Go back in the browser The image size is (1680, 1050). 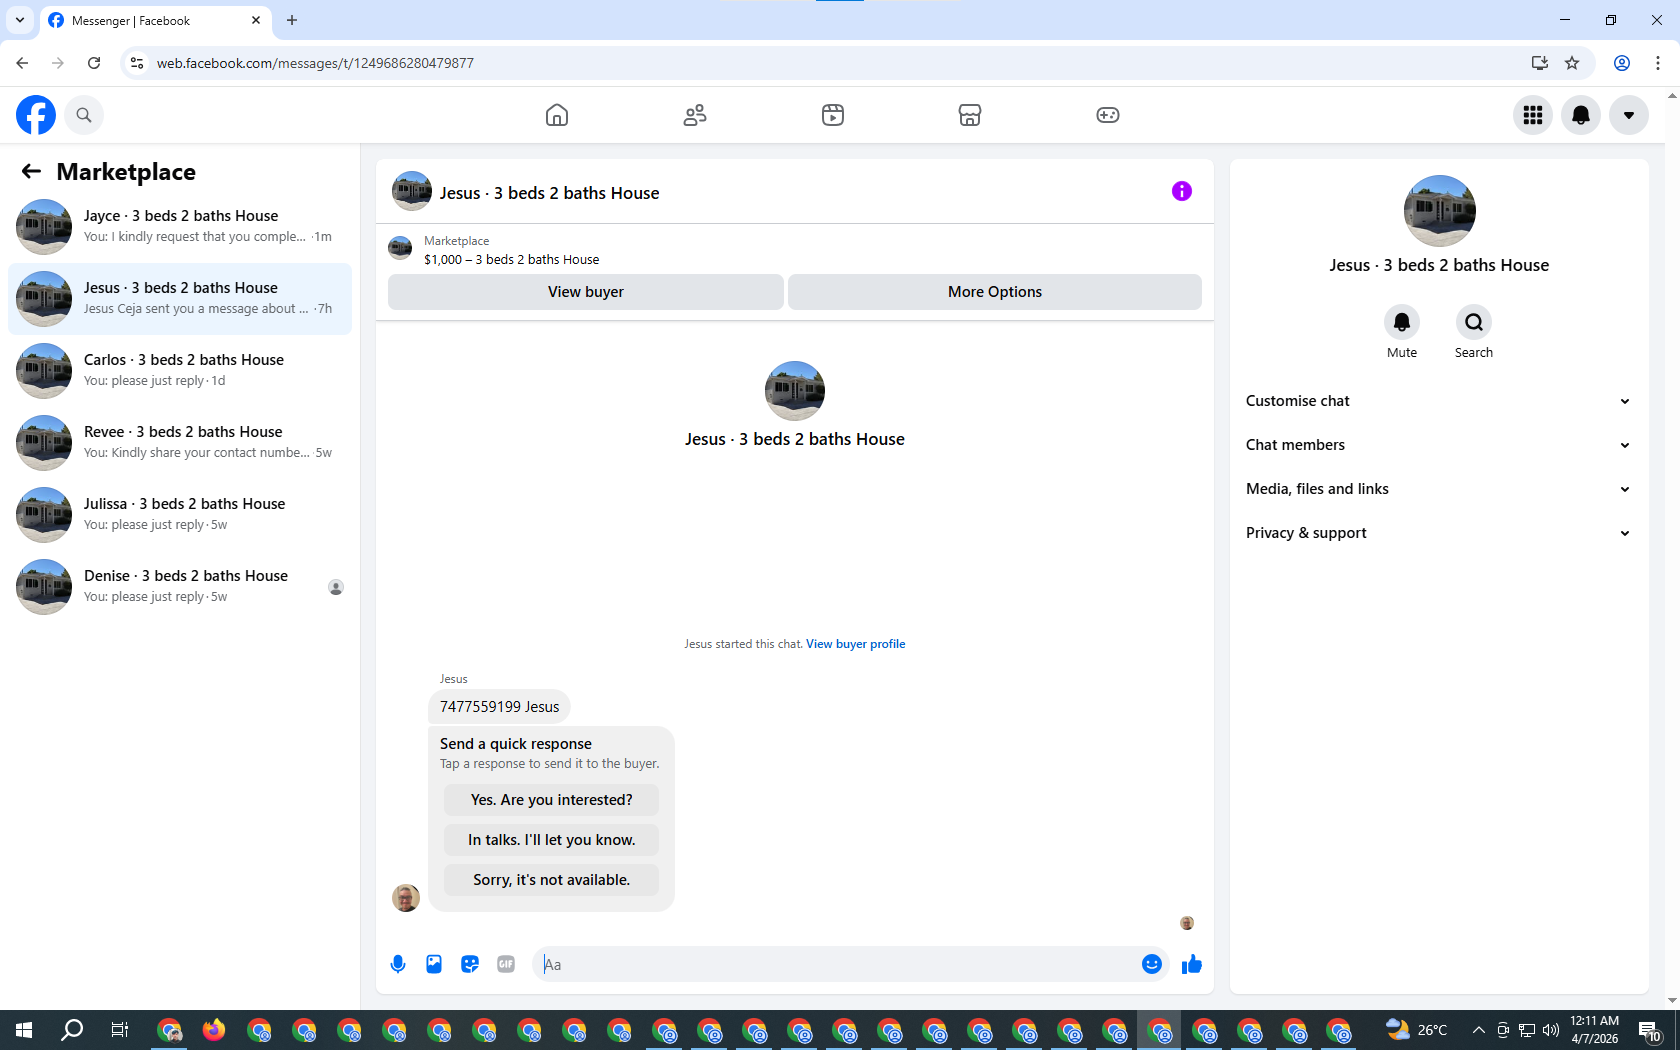[x=22, y=63]
